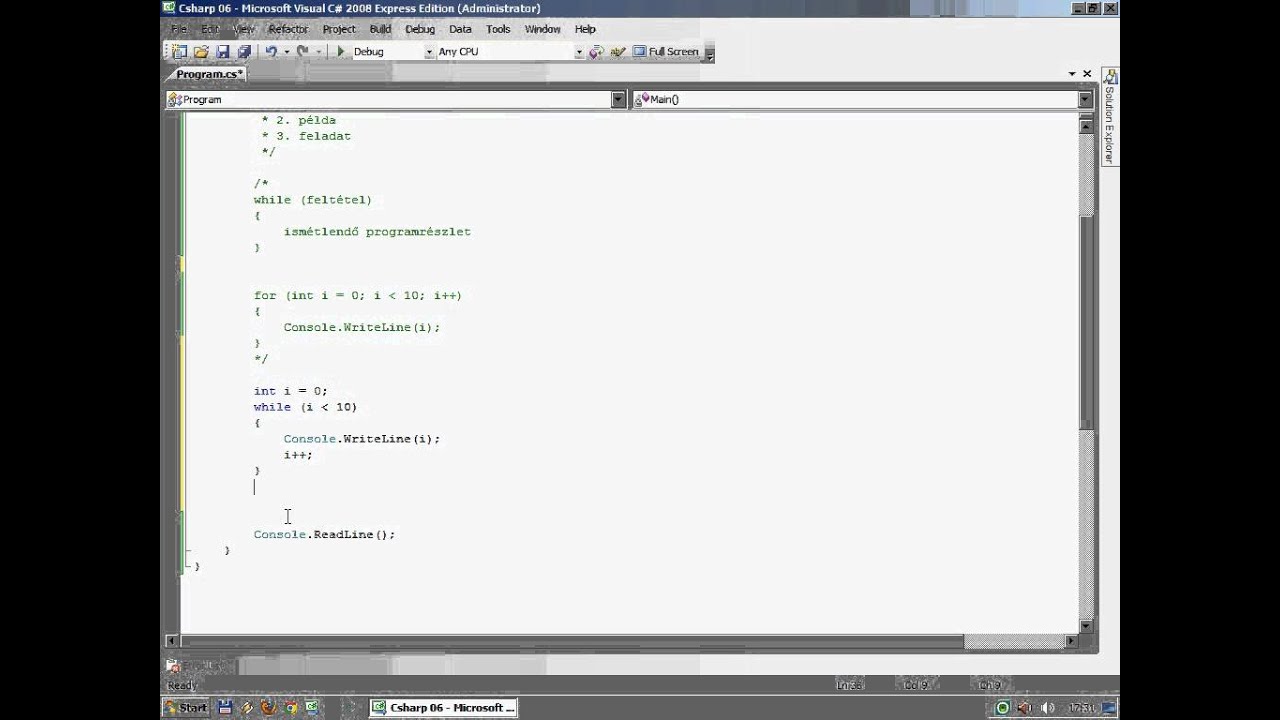Click the green circular system tray icon
This screenshot has width=1280, height=720.
coord(1003,708)
